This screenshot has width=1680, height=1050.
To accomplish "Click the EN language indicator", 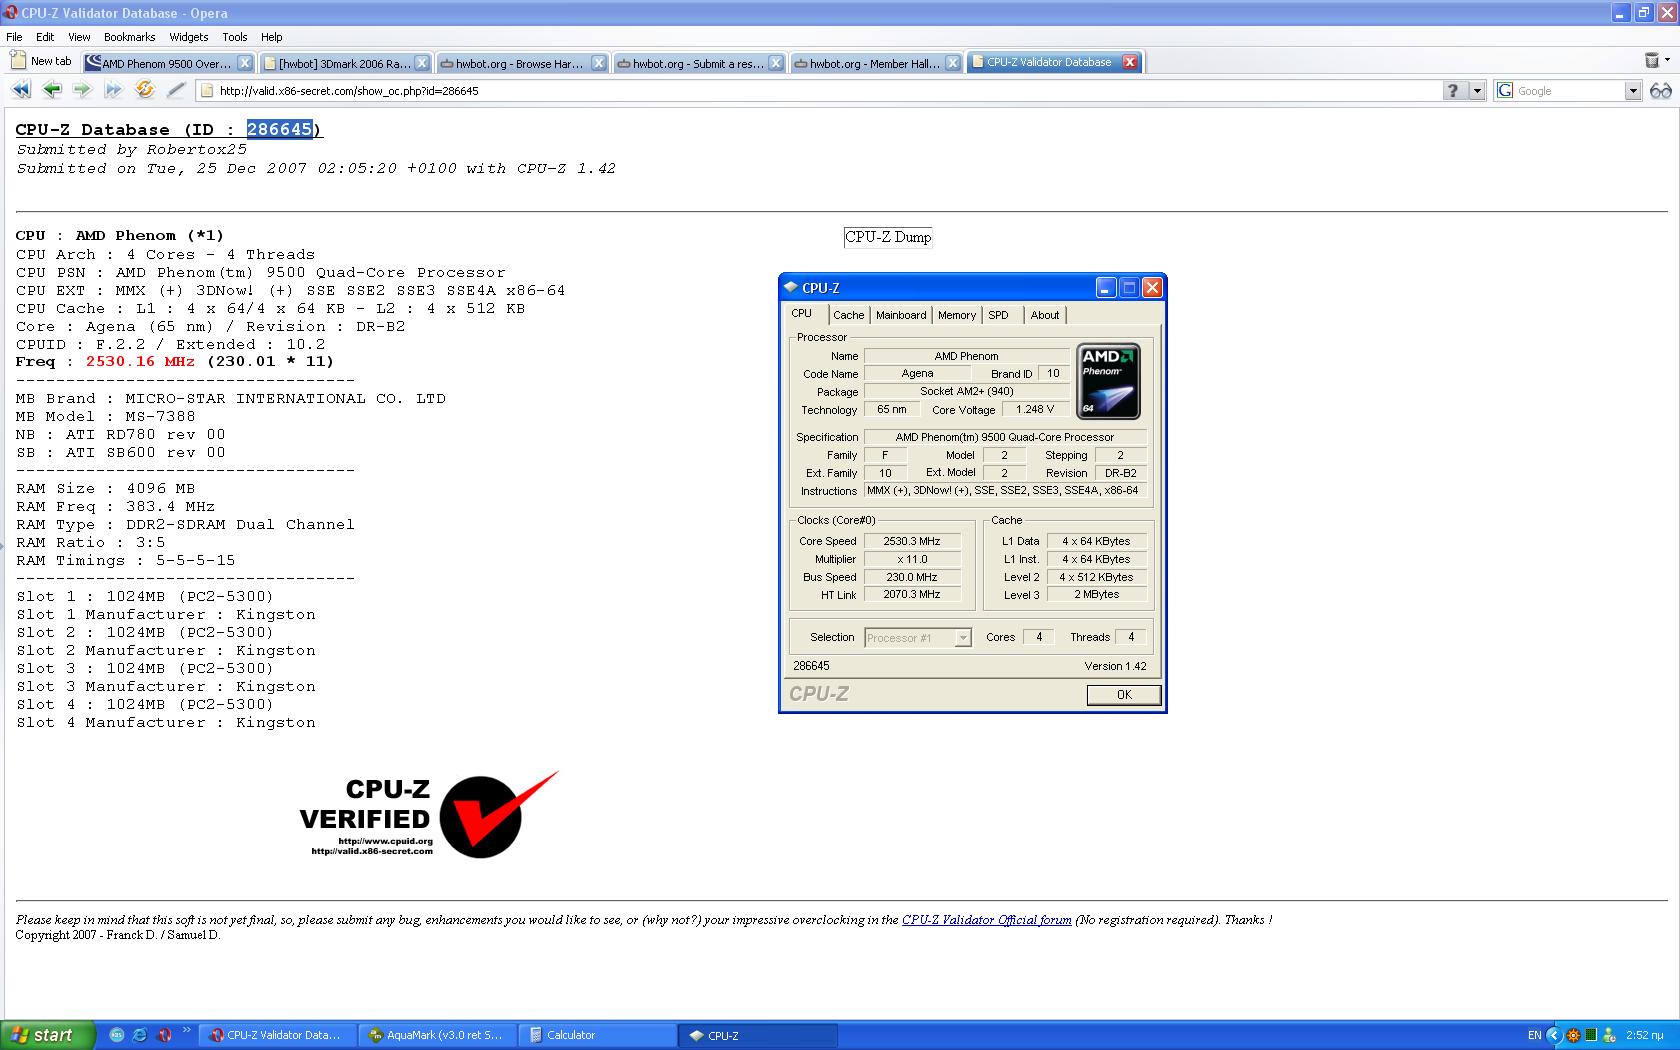I will tap(1534, 1035).
